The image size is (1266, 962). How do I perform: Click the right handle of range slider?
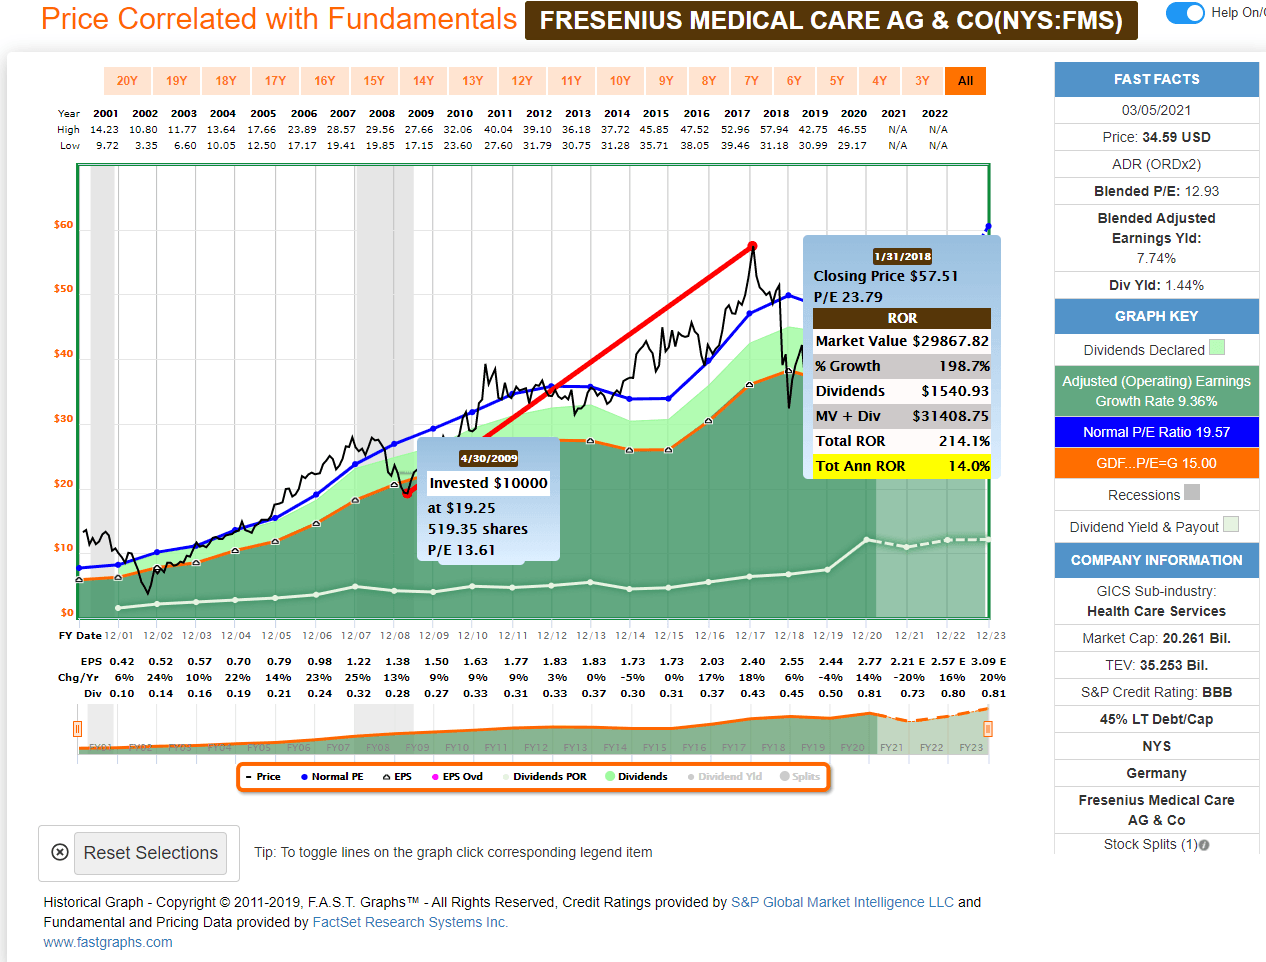pos(988,729)
